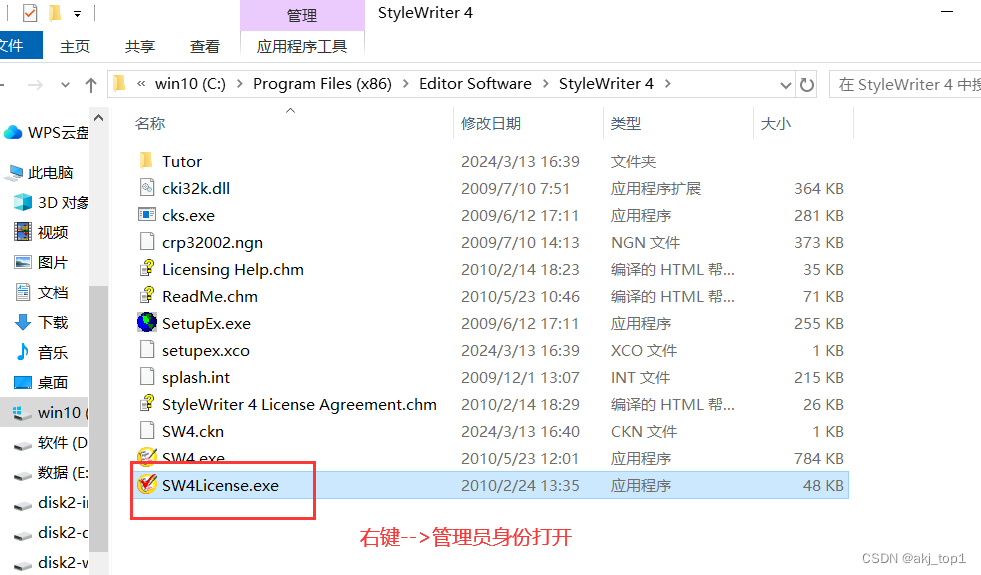Open the Tutor folder icon
The width and height of the screenshot is (981, 575).
pos(146,161)
